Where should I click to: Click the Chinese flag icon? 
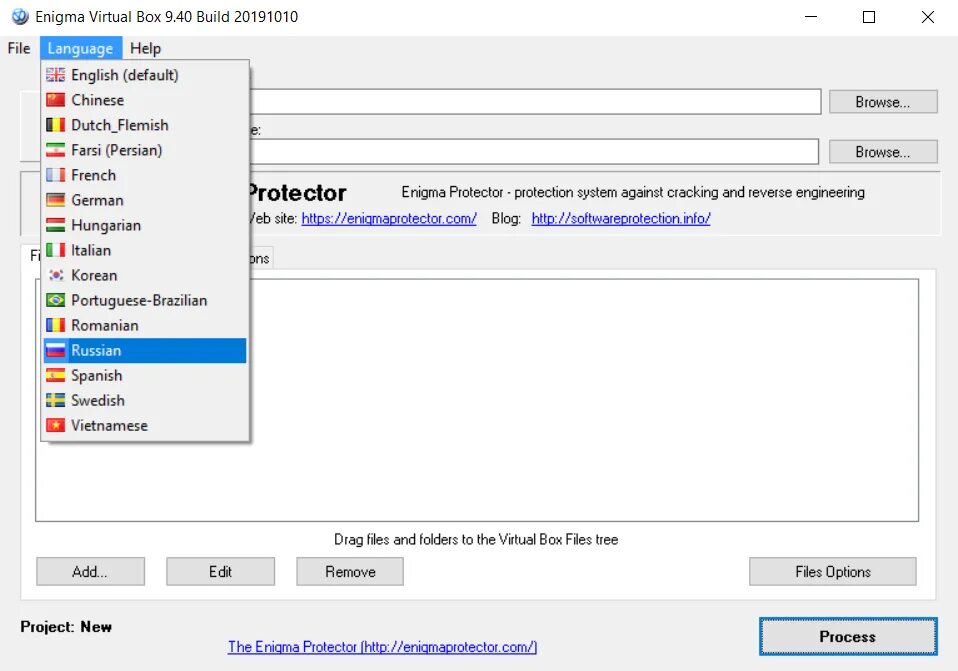click(x=55, y=100)
